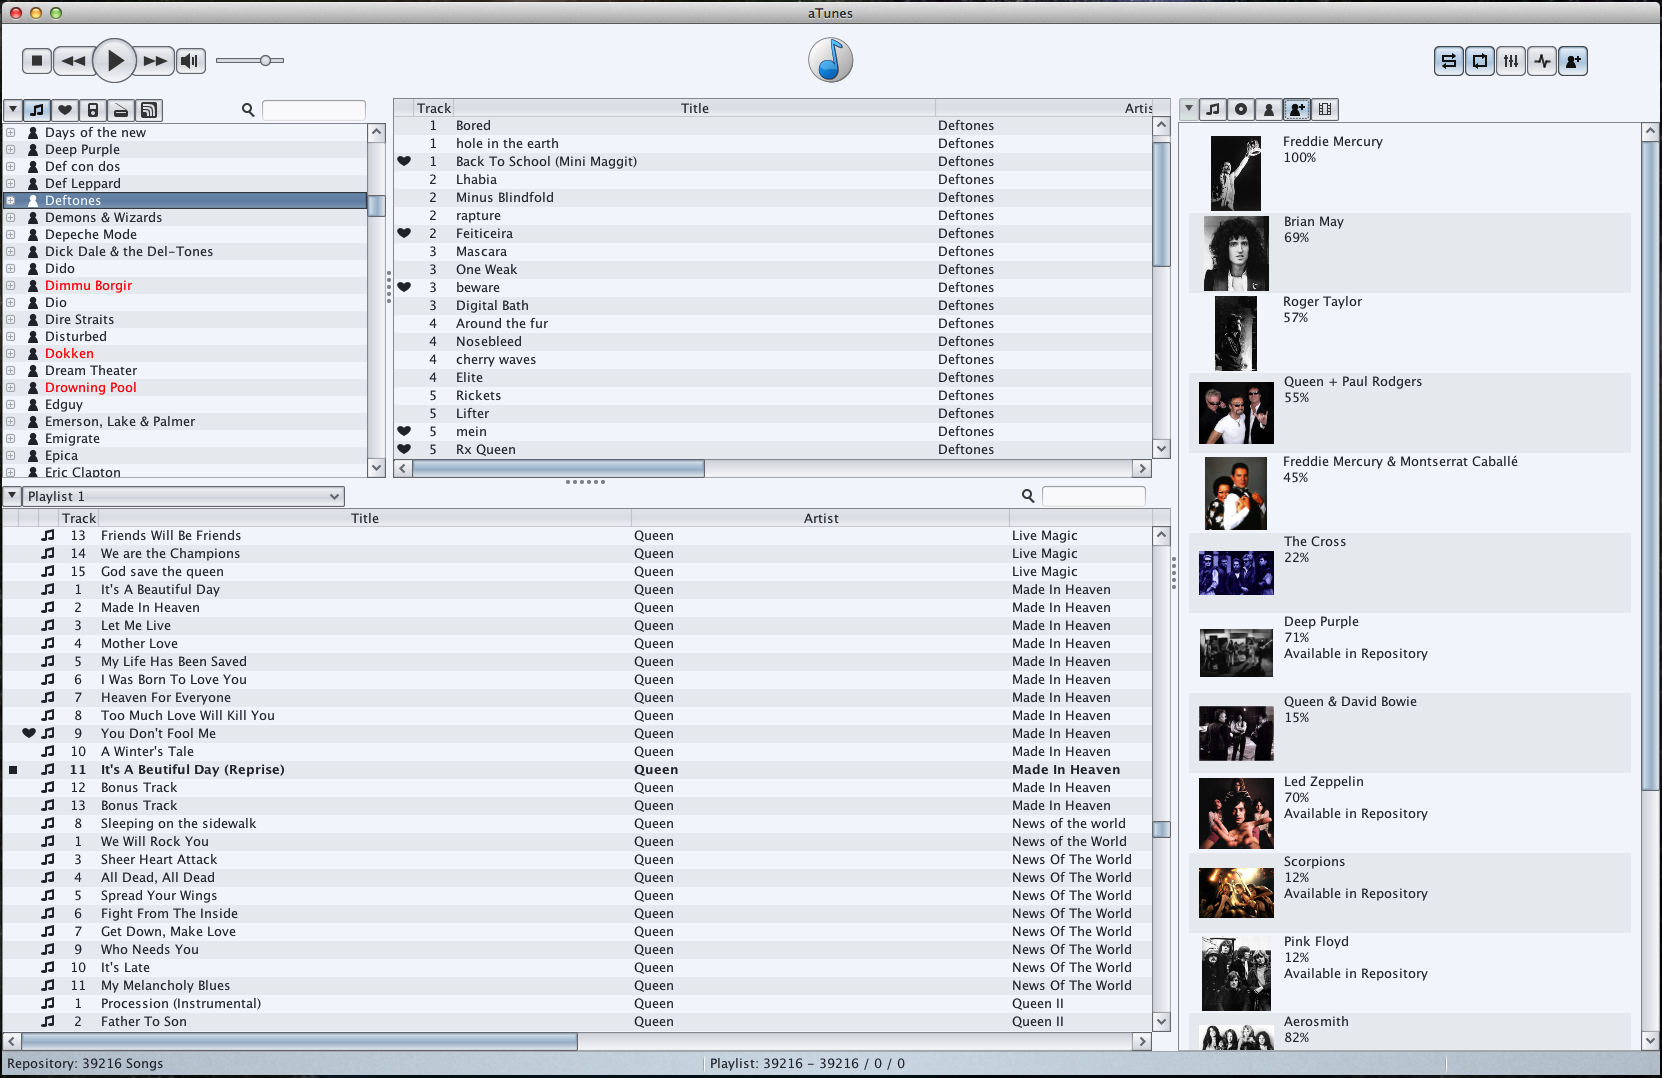Screen dimensions: 1662x1078
Task: Toggle repeat mode in the top toolbar
Action: 1479,61
